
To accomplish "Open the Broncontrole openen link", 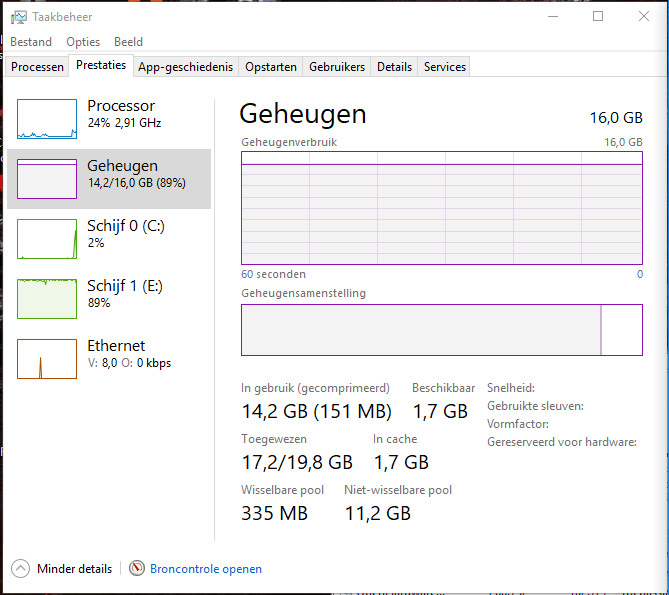I will [x=206, y=569].
